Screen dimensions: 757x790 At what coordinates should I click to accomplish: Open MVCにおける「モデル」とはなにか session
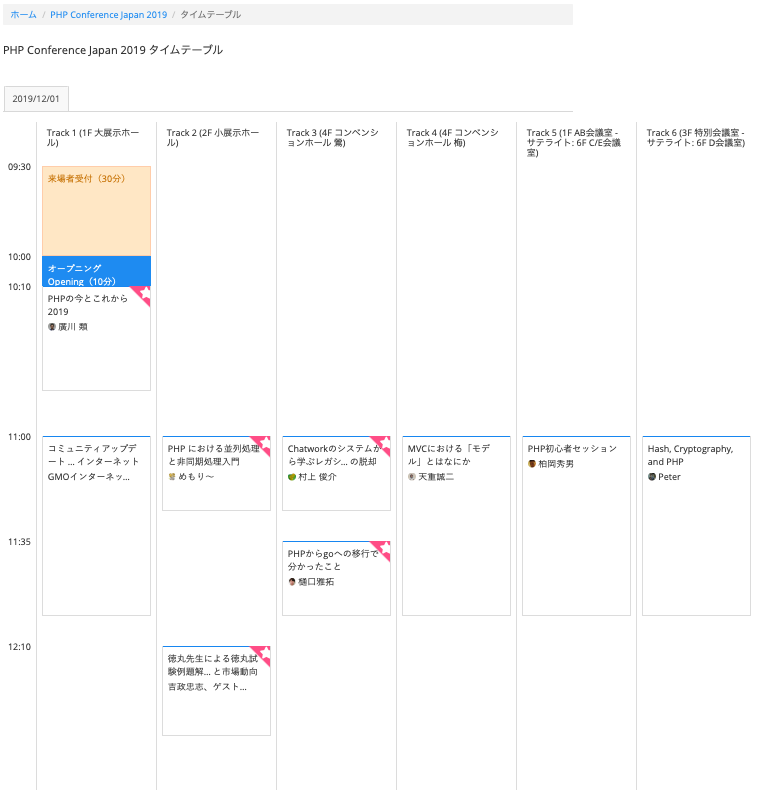click(x=456, y=525)
